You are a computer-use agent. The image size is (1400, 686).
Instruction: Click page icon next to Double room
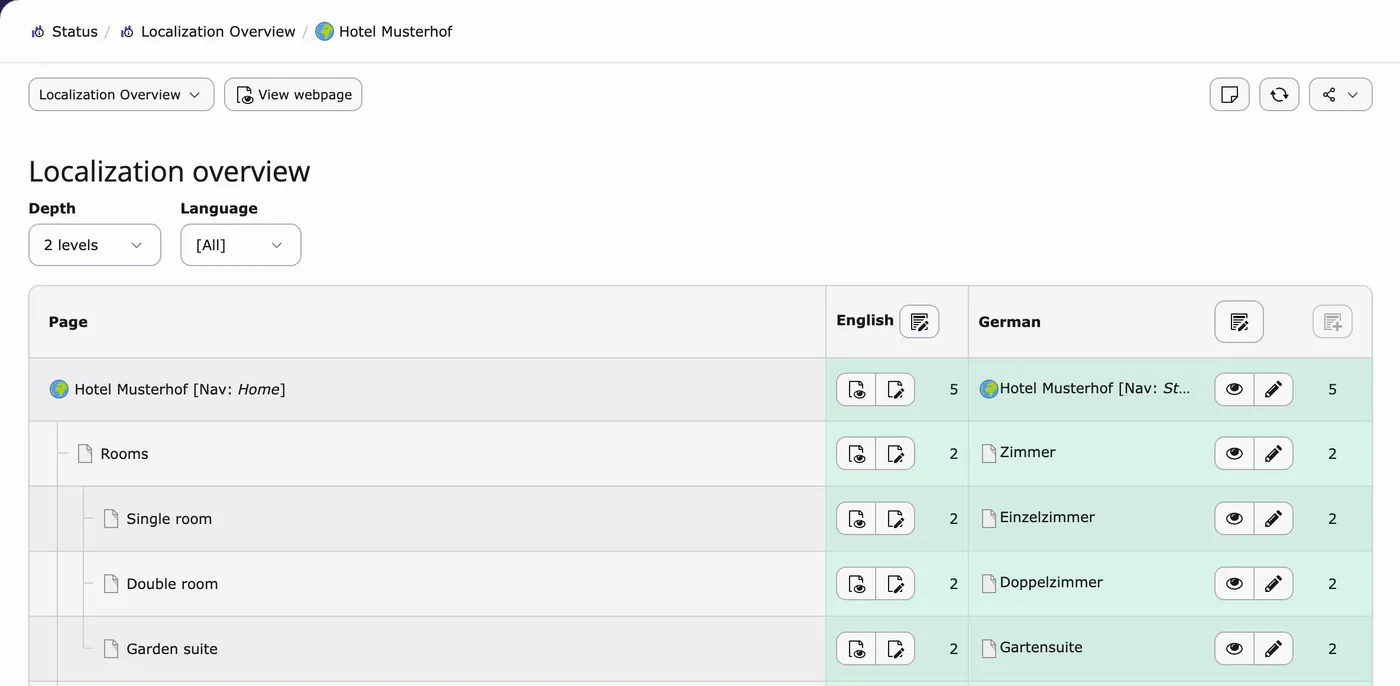[x=111, y=584]
